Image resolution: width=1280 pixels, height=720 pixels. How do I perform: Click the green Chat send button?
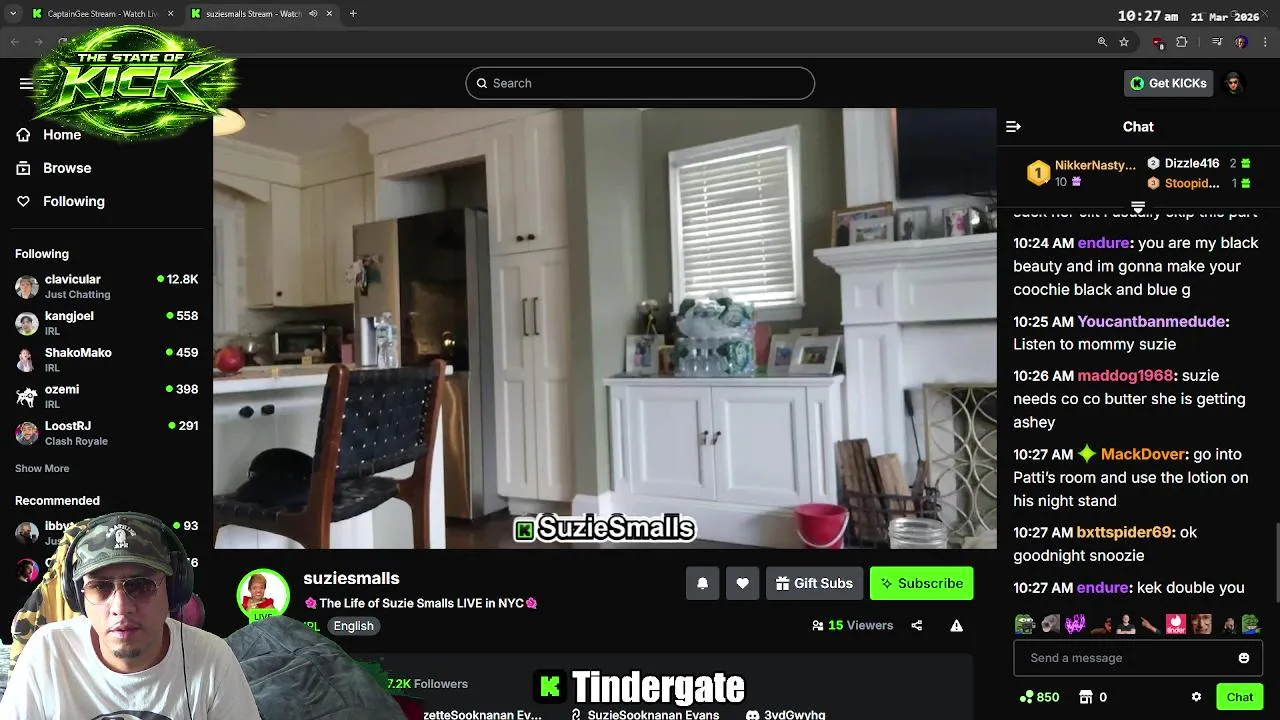pyautogui.click(x=1240, y=697)
